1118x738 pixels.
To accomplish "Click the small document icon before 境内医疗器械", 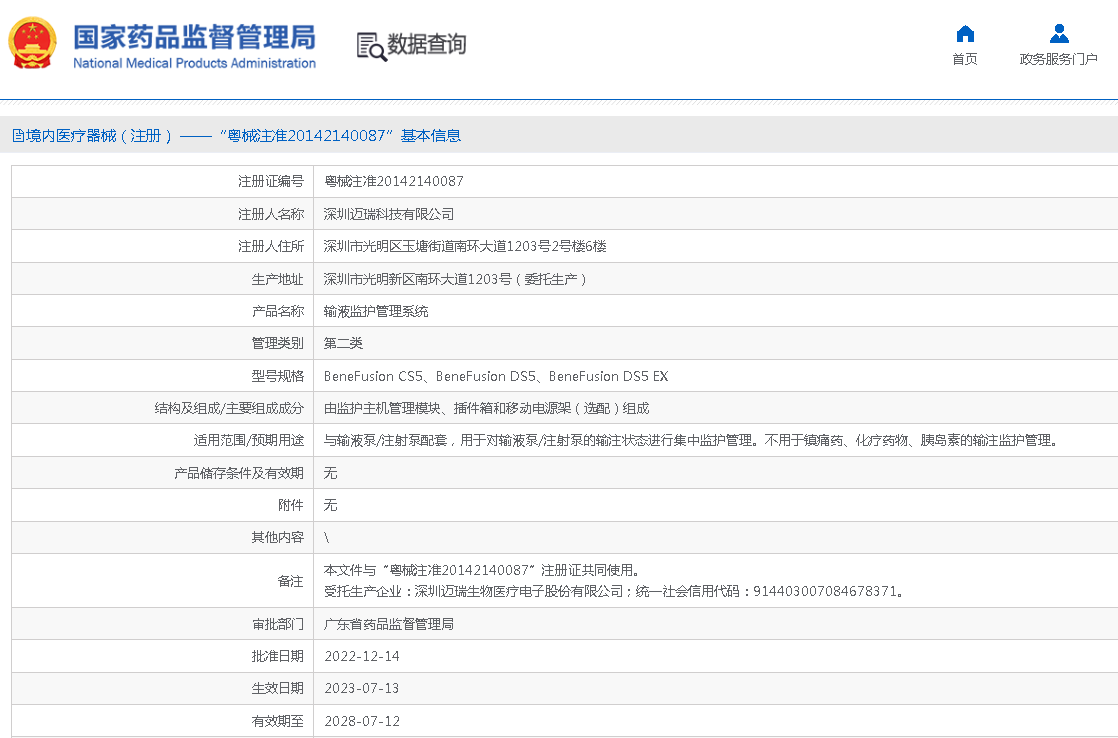I will coord(18,136).
